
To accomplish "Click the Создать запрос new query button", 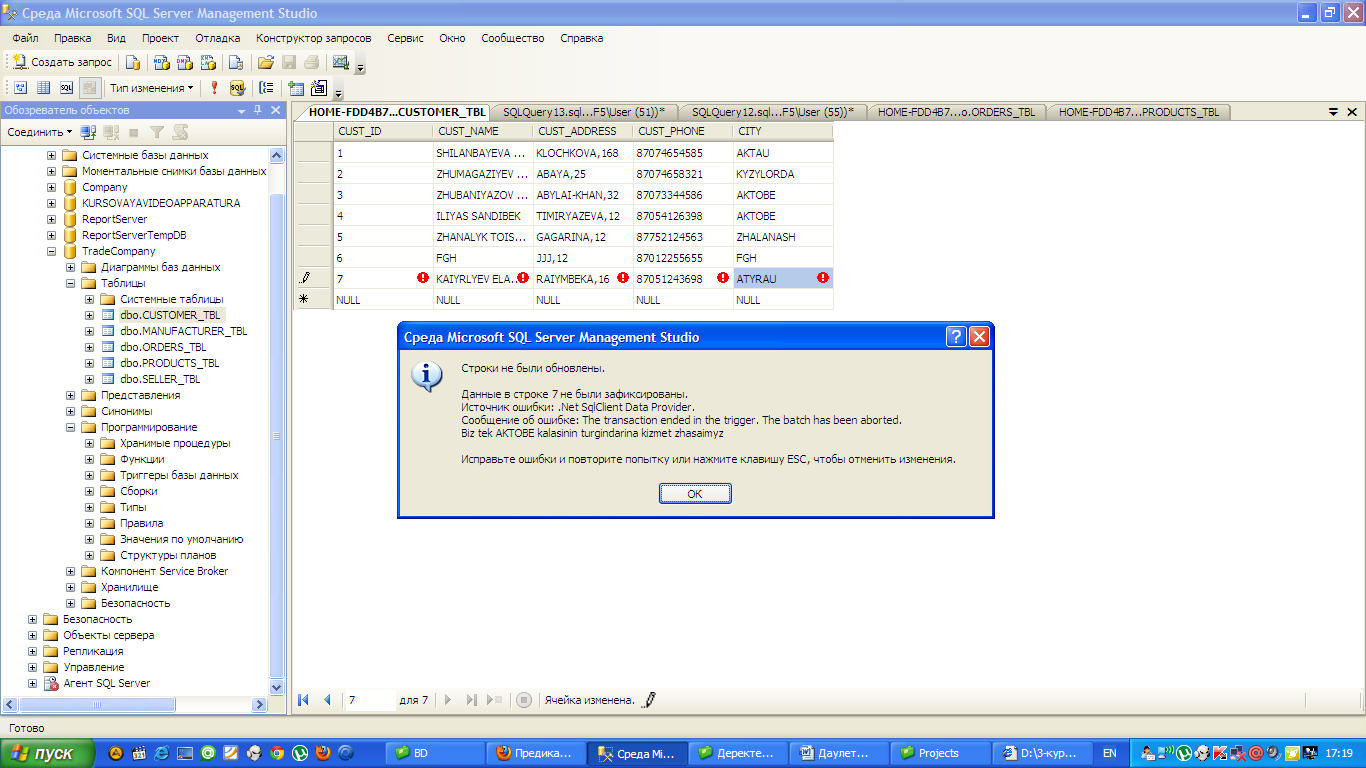I will pos(62,62).
